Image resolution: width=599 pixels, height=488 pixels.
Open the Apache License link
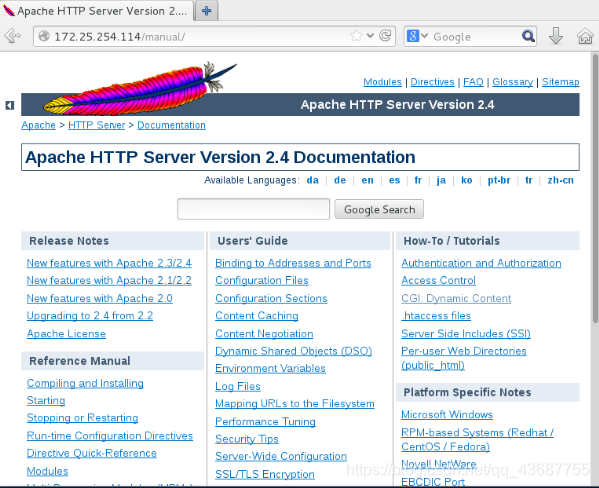(x=66, y=334)
